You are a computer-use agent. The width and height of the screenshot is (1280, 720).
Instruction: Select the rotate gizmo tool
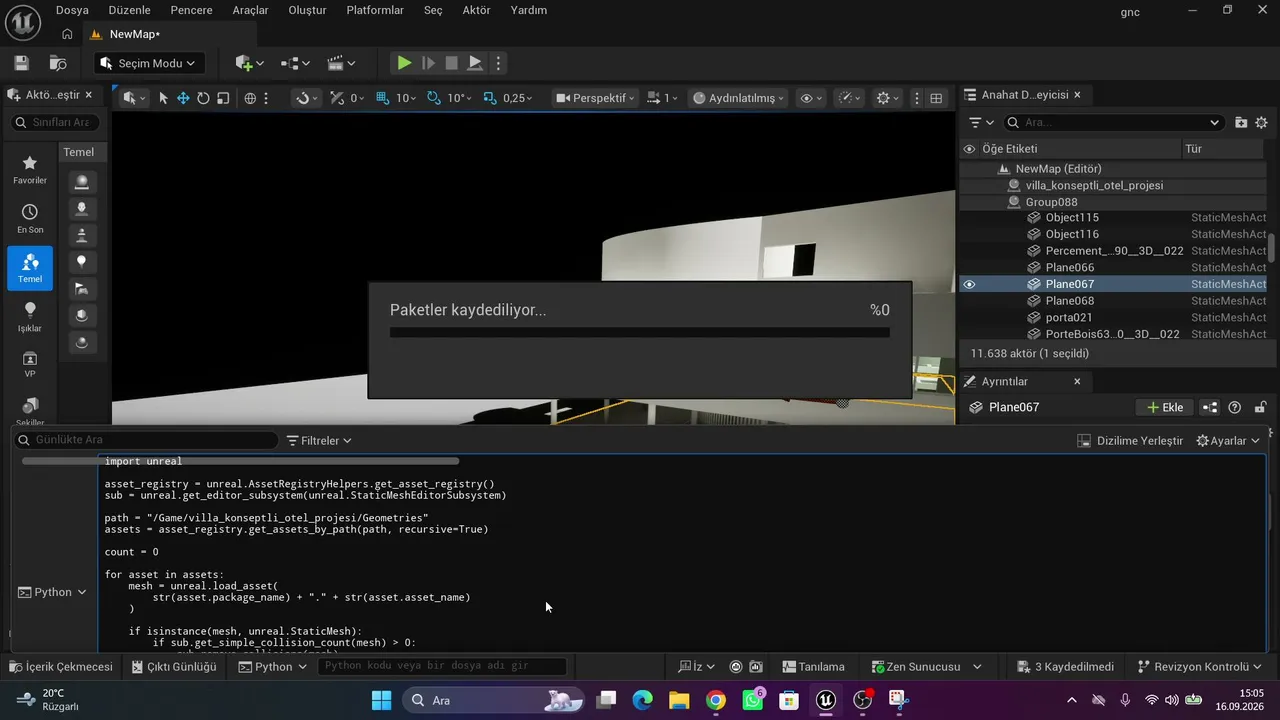[203, 98]
